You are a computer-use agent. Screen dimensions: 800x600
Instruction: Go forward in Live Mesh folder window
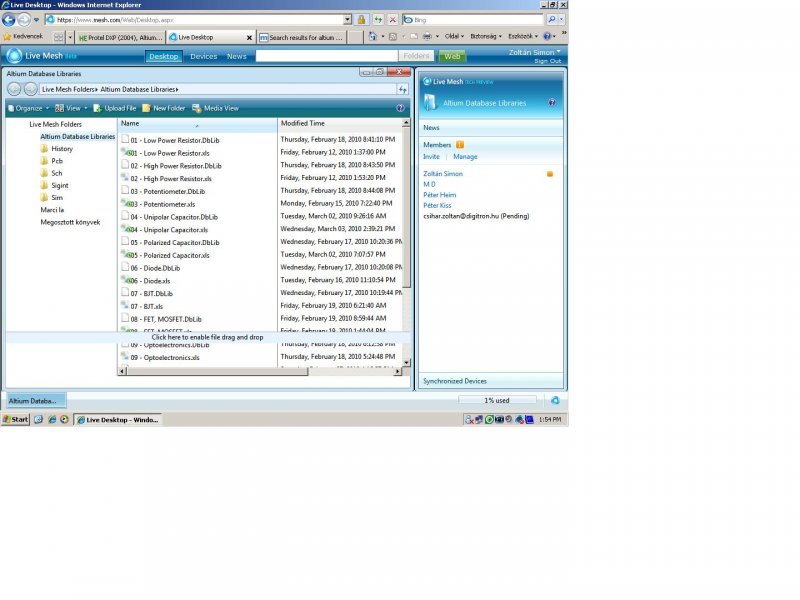(31, 89)
